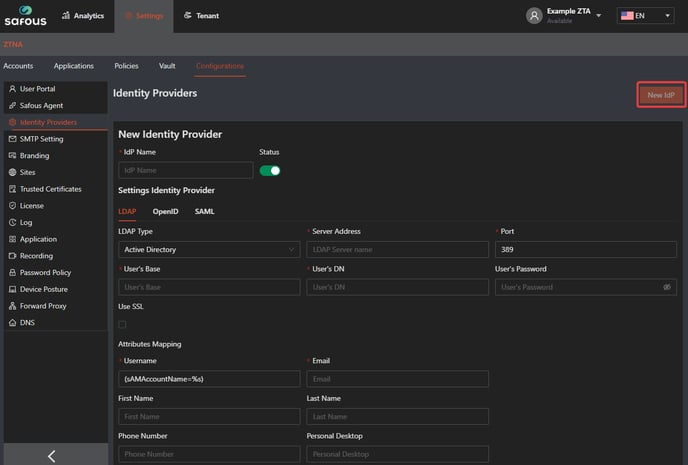Click the SMTP Setting envelope icon
This screenshot has width=688, height=465.
(12, 139)
